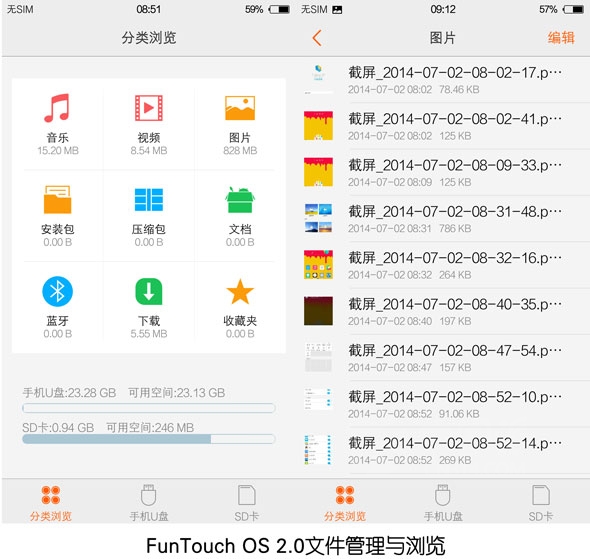Open the 视频 video category icon
The width and height of the screenshot is (590, 559).
(149, 108)
